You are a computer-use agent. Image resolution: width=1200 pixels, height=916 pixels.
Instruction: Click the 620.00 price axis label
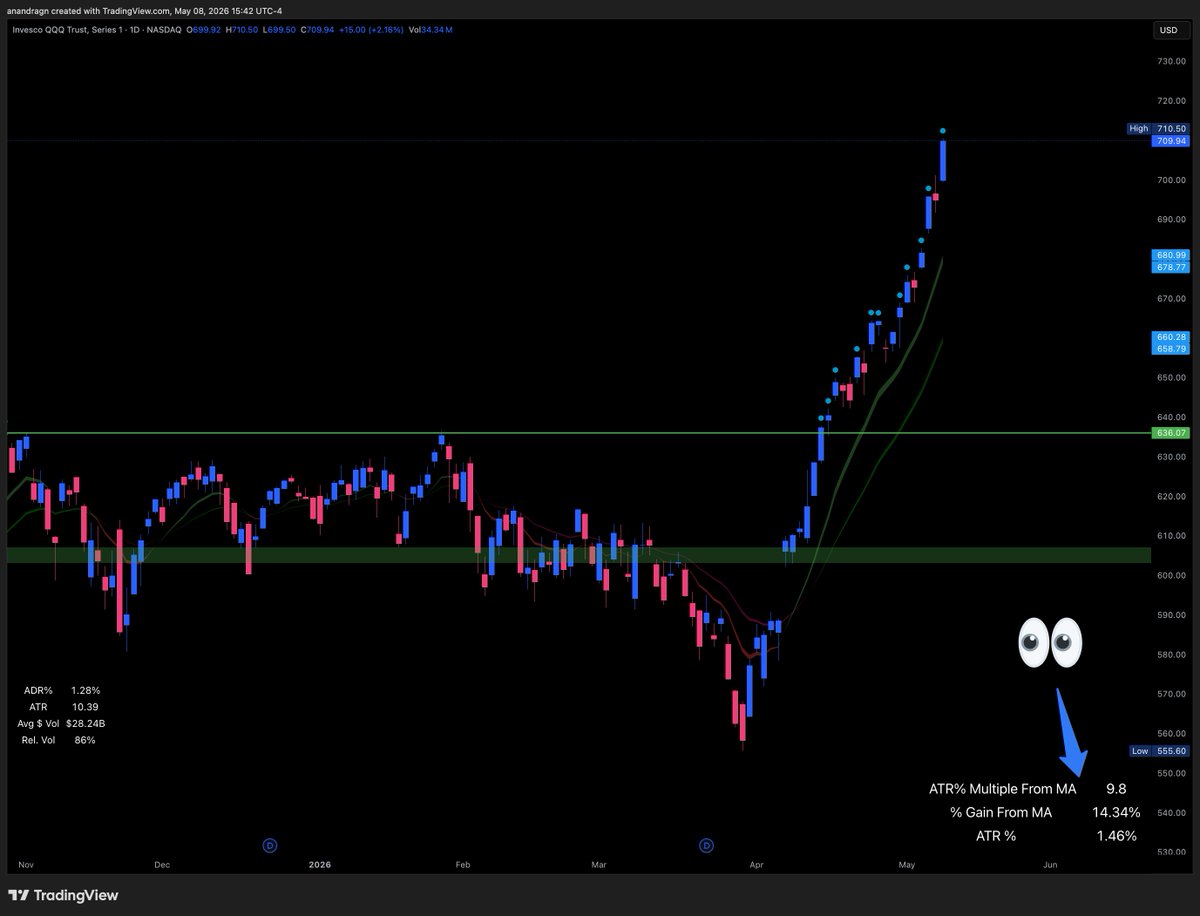[1170, 497]
